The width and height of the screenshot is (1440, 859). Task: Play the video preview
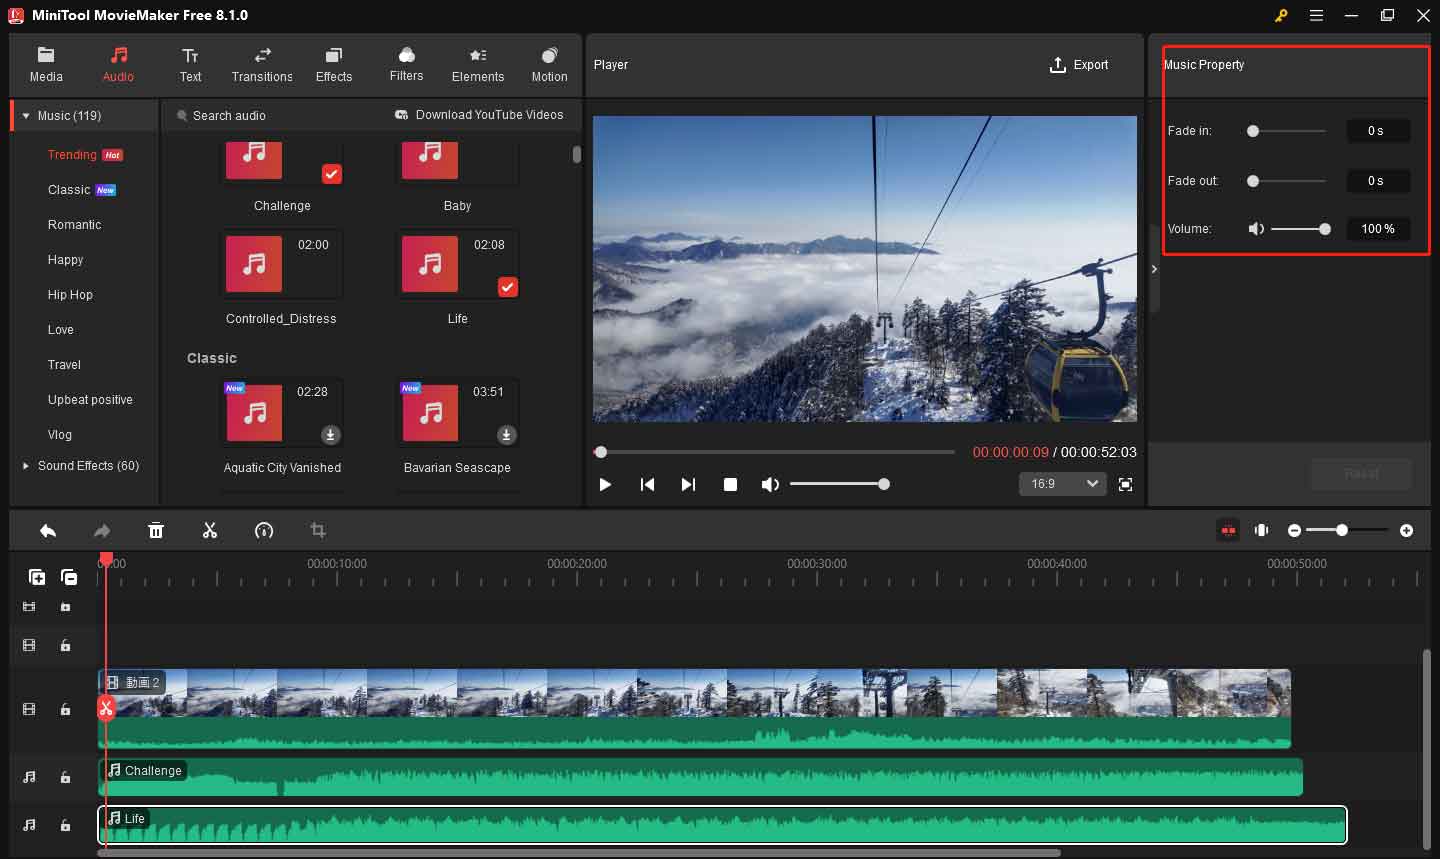point(605,484)
